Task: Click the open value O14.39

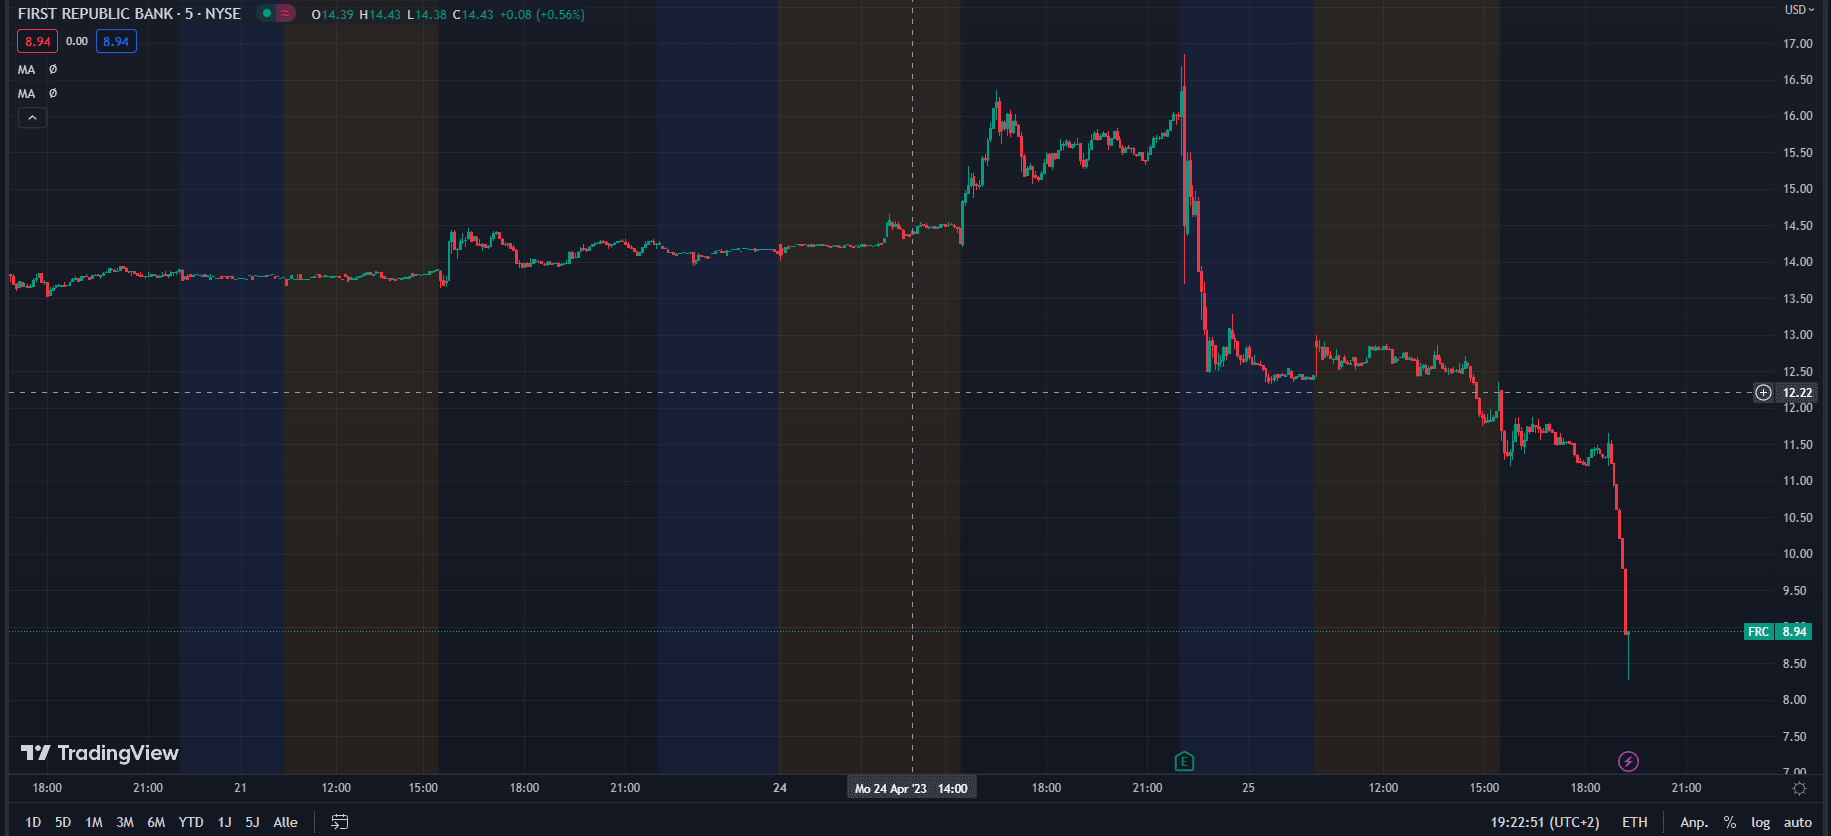Action: (x=332, y=15)
